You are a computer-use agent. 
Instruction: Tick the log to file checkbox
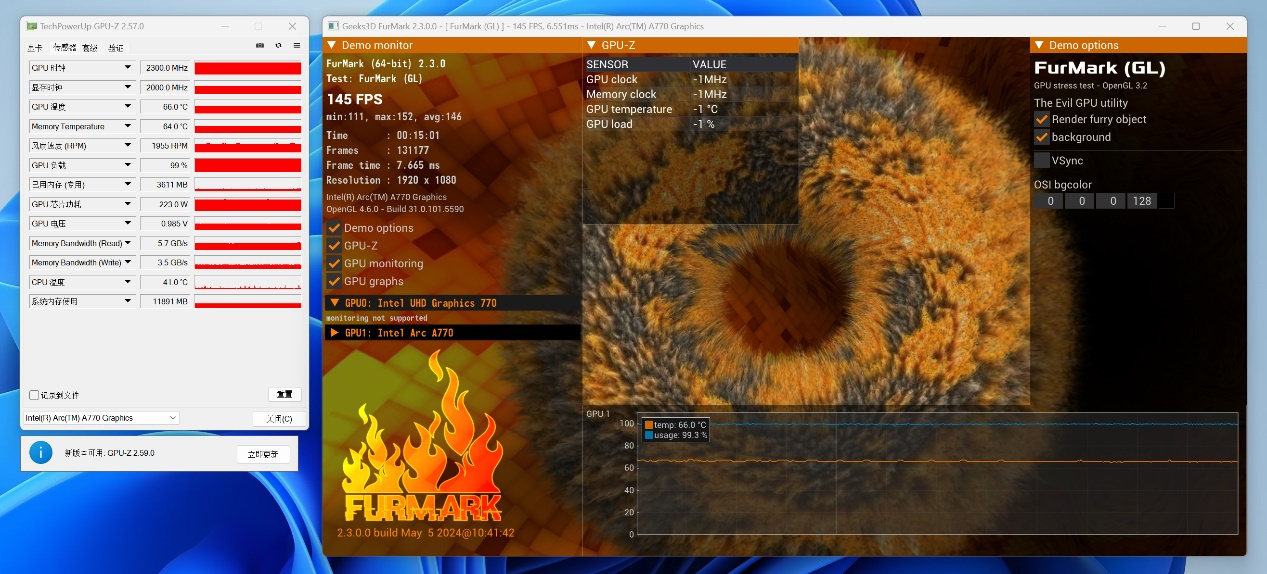tap(34, 395)
